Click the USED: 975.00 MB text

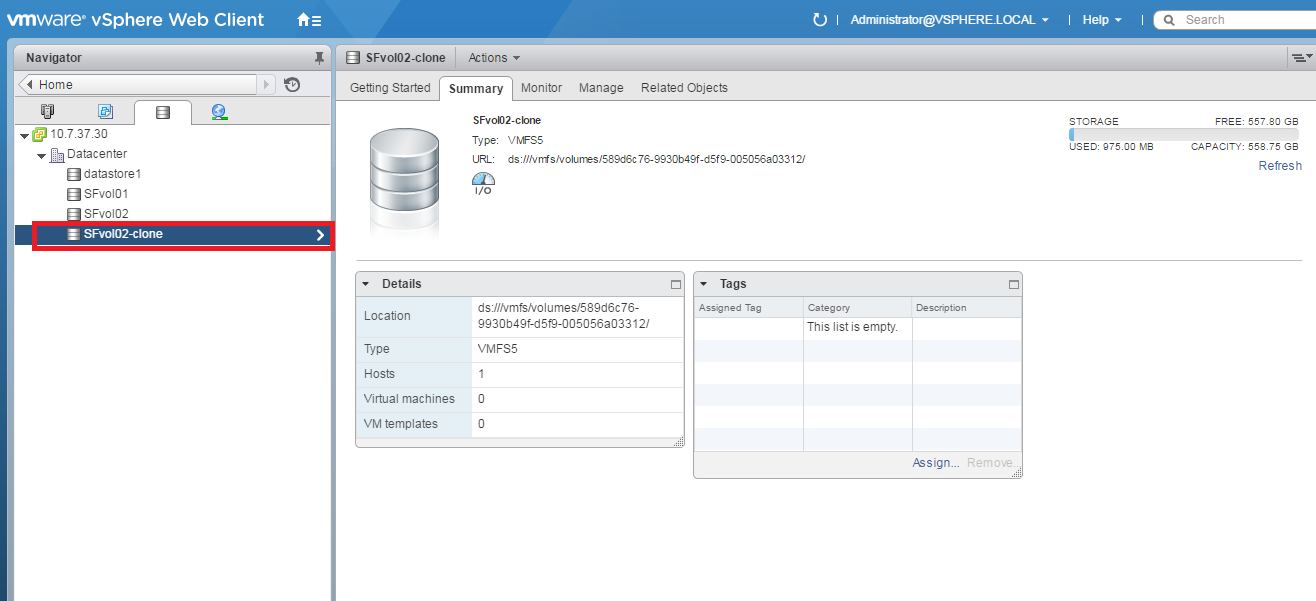tap(1111, 147)
